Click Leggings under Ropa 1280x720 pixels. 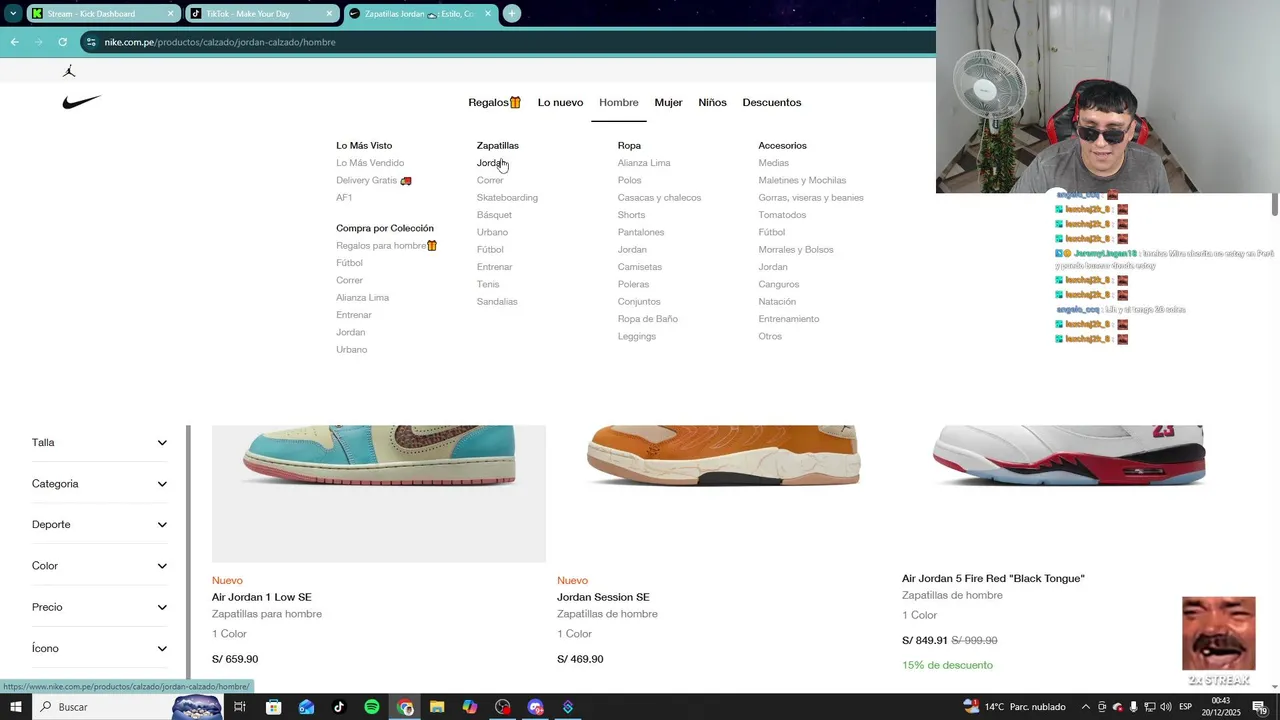click(637, 336)
